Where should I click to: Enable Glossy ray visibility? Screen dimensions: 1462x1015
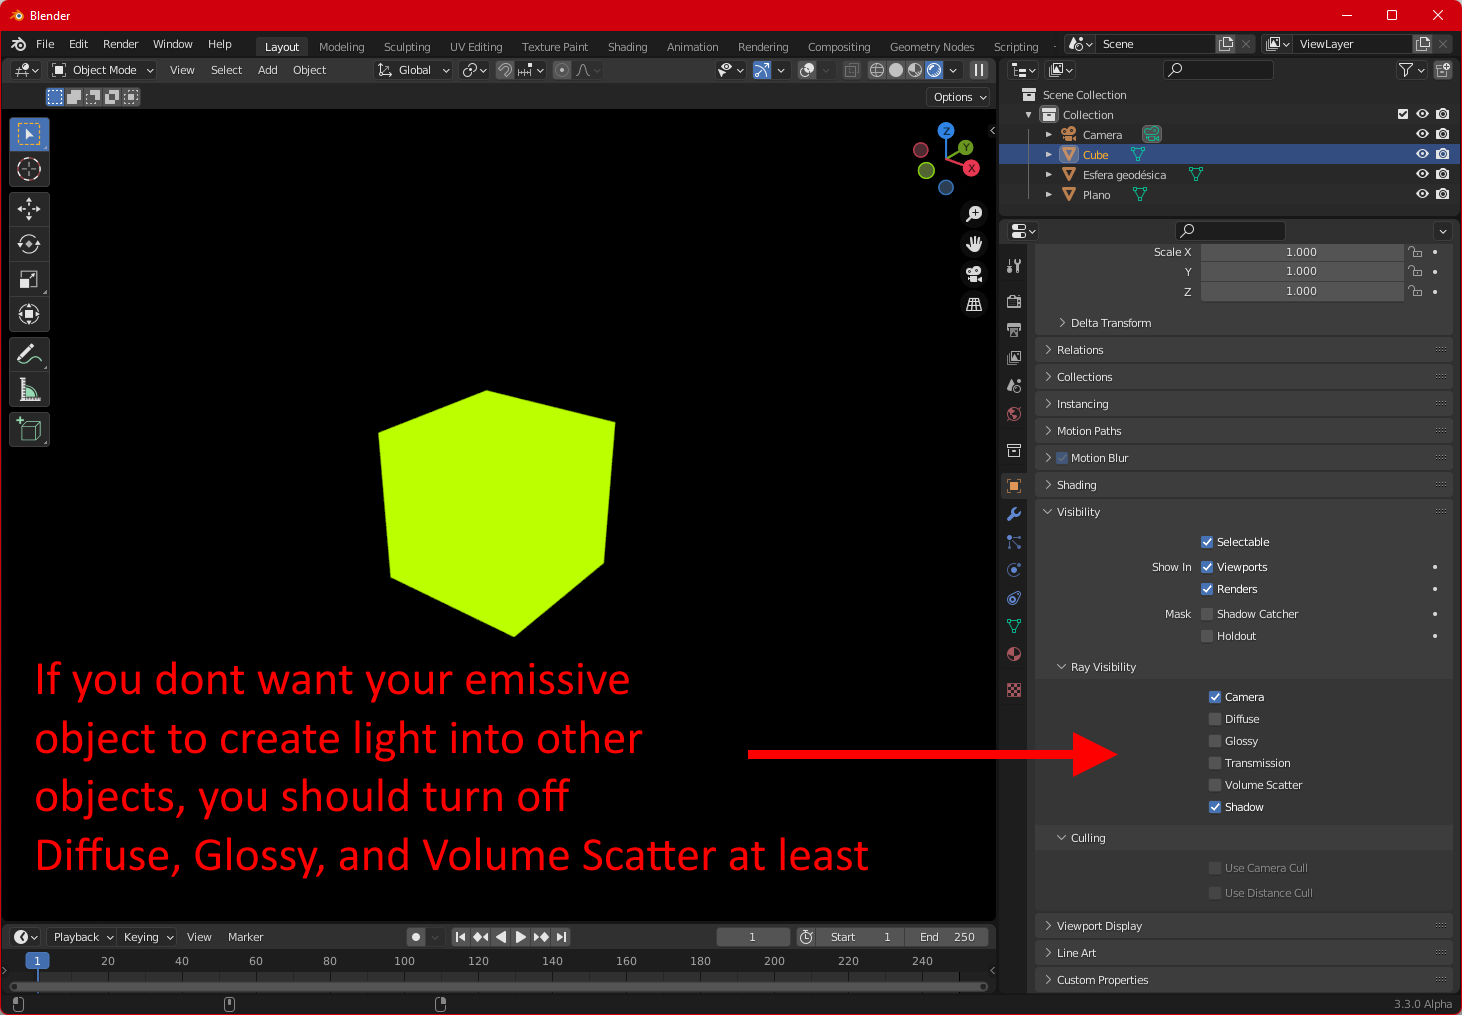[1215, 741]
